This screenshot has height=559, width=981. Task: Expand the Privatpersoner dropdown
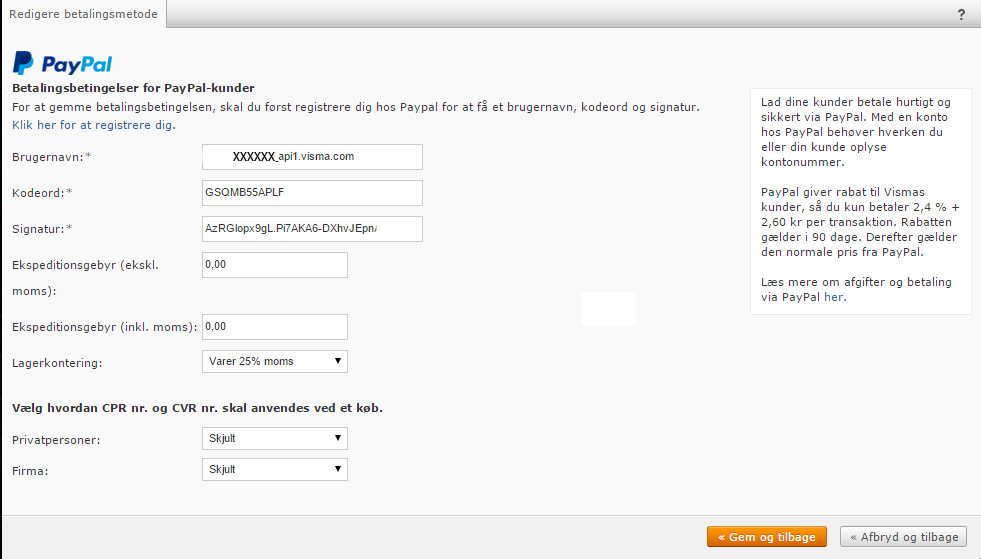tap(275, 439)
